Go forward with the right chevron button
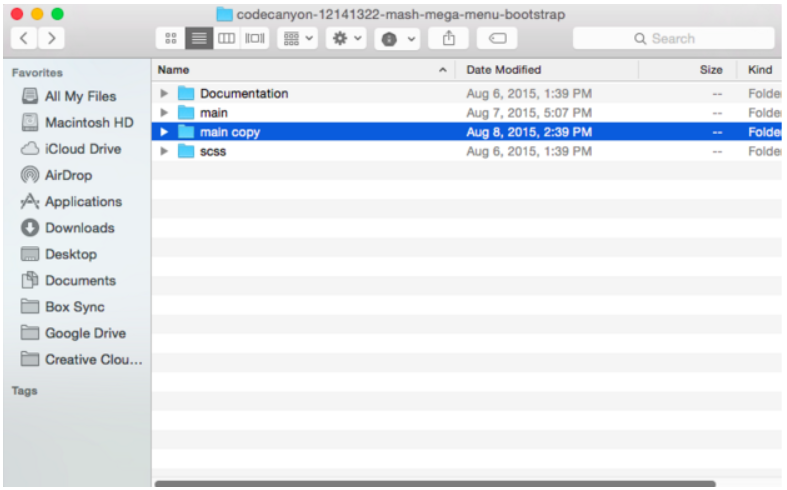787x490 pixels. (51, 38)
